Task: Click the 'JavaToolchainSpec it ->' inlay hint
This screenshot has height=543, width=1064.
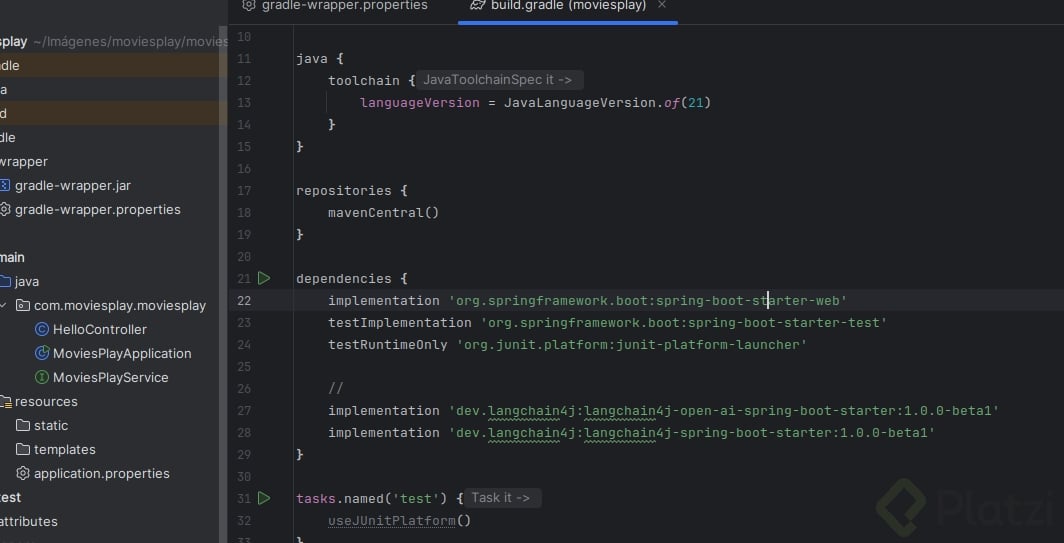Action: coord(497,80)
